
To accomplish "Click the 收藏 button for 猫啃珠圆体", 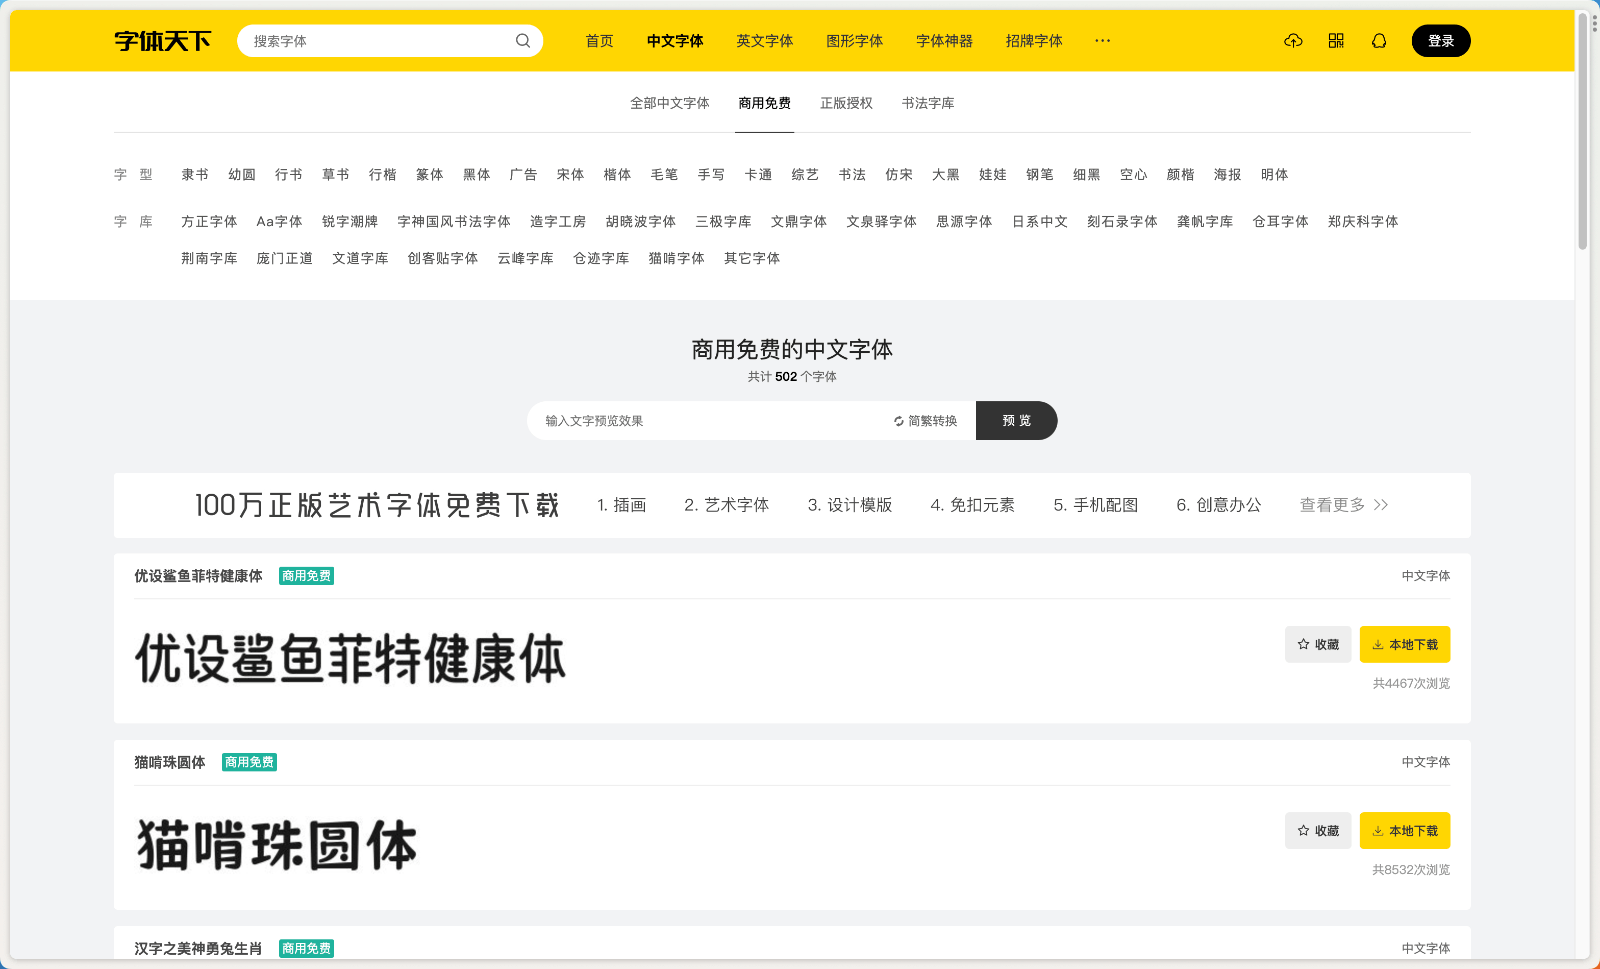I will pyautogui.click(x=1317, y=830).
